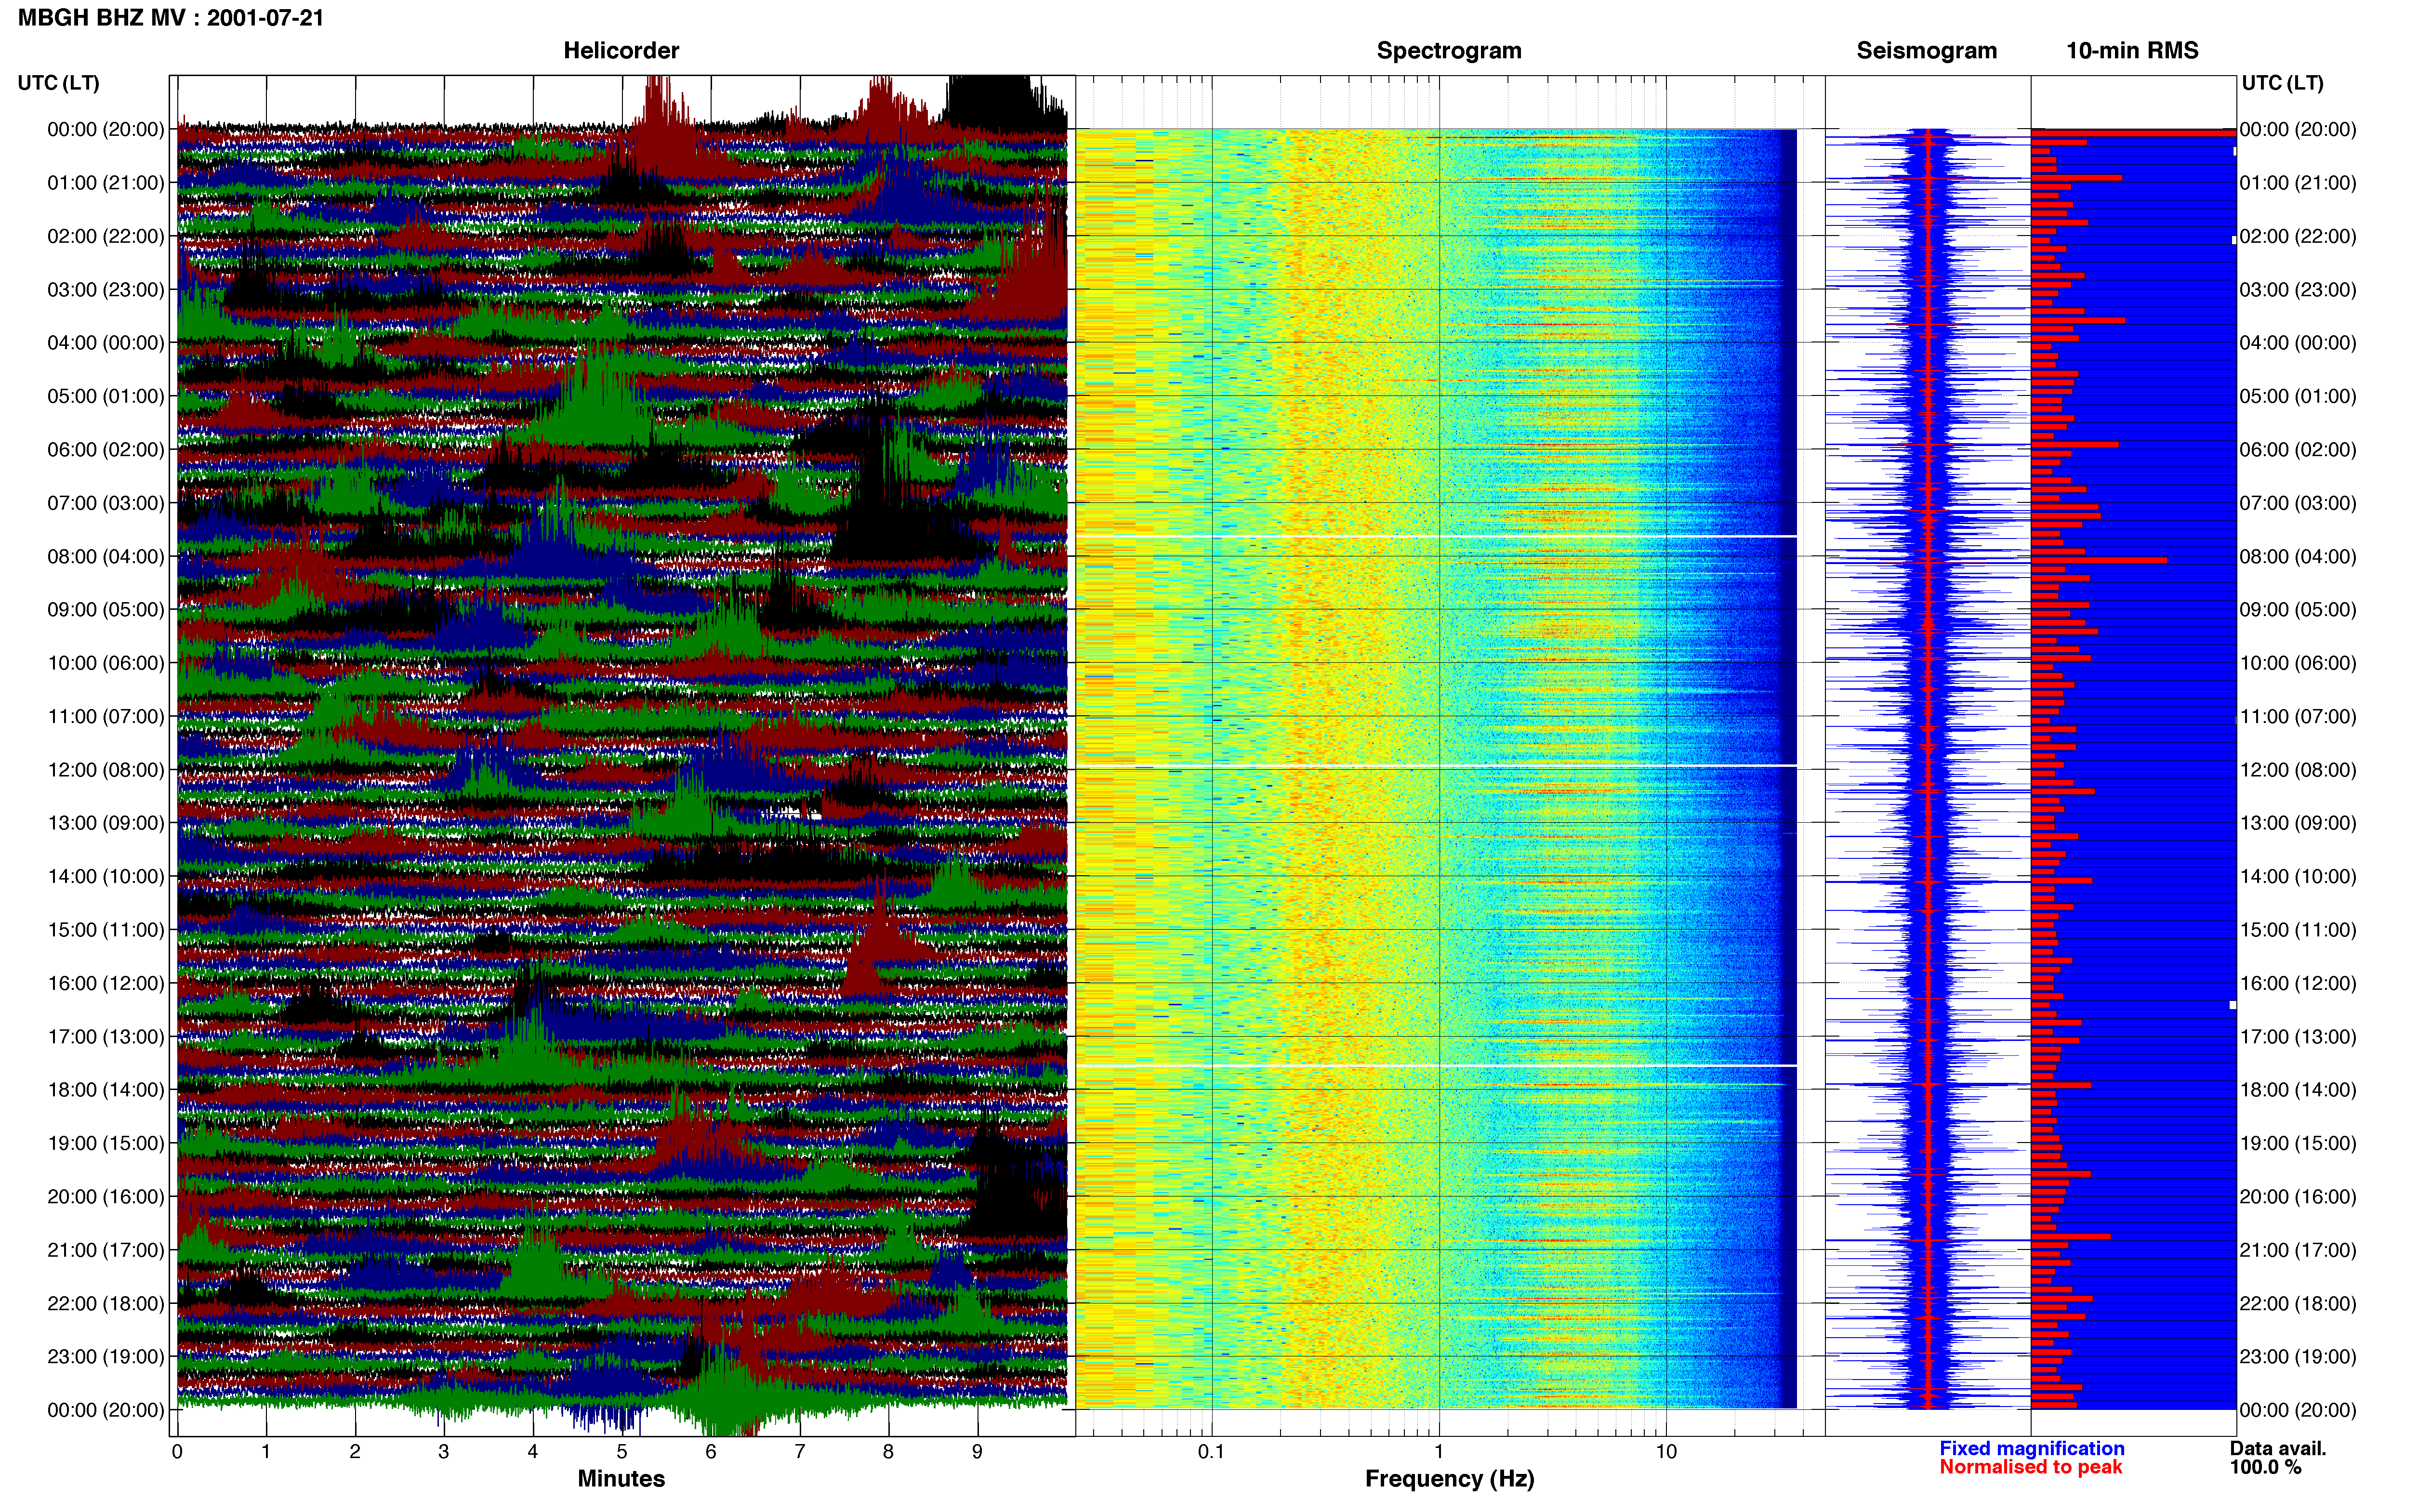The width and height of the screenshot is (2418, 1512).
Task: Select the "10-min RMS" panel heading
Action: (2132, 51)
